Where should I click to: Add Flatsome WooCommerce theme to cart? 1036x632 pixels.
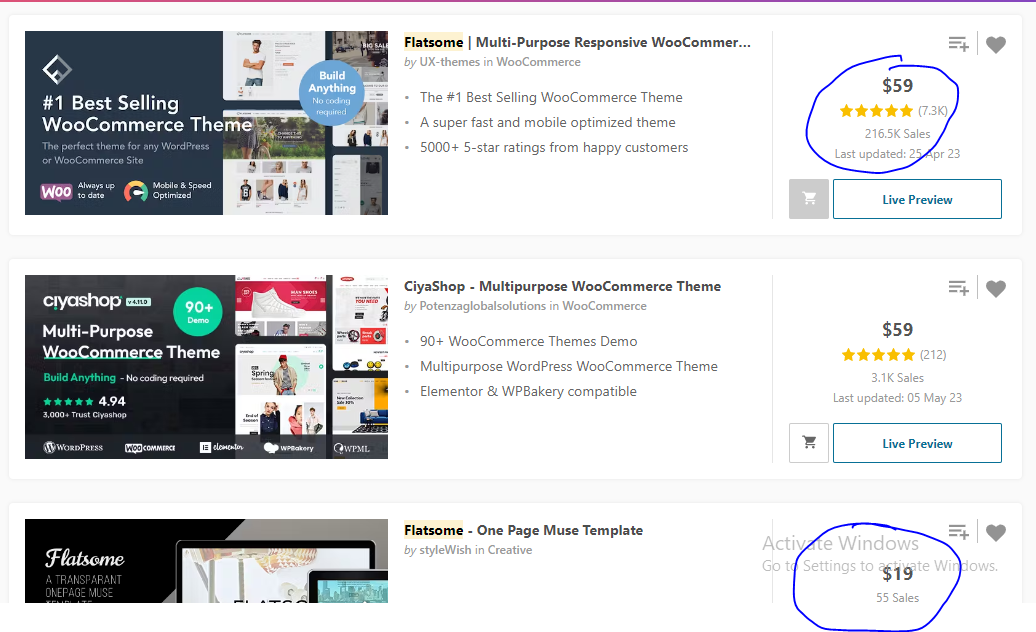point(809,199)
